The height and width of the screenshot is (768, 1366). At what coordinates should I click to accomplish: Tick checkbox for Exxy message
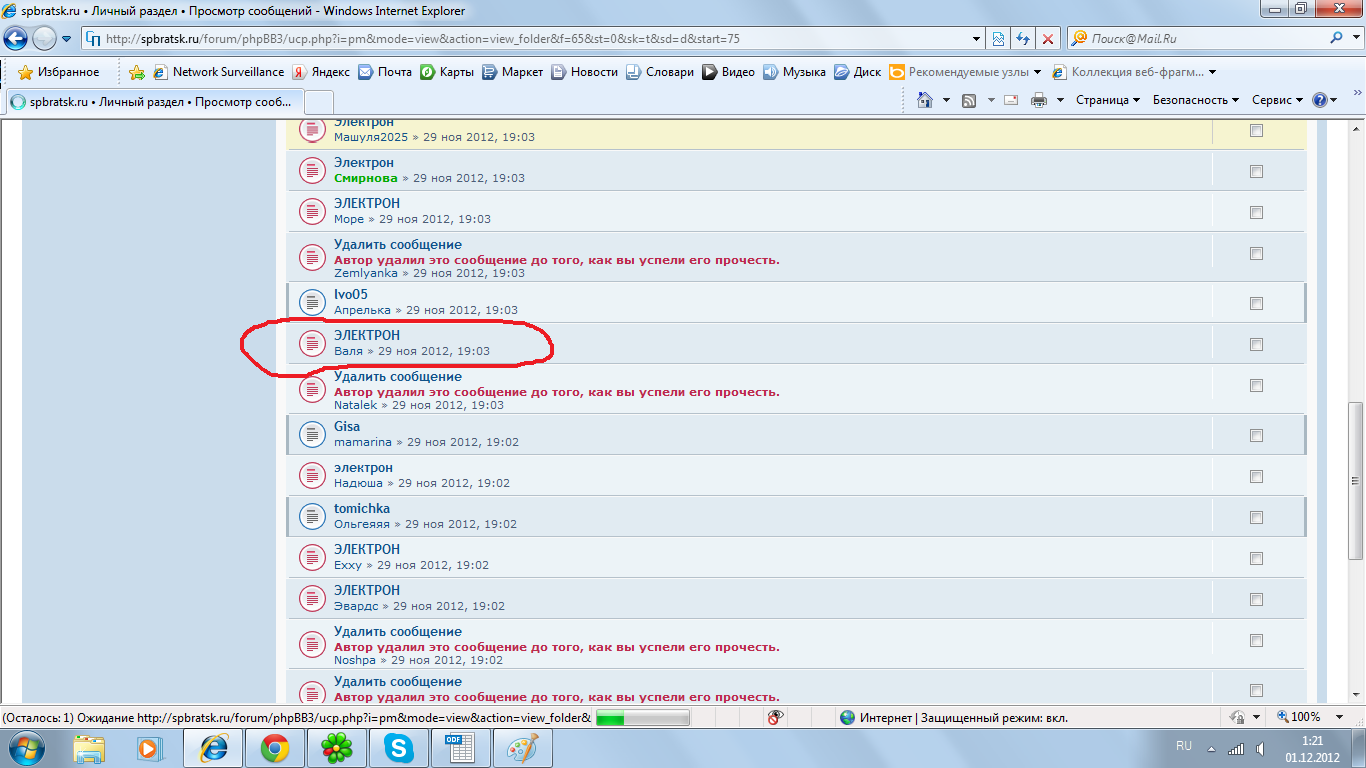click(1256, 558)
